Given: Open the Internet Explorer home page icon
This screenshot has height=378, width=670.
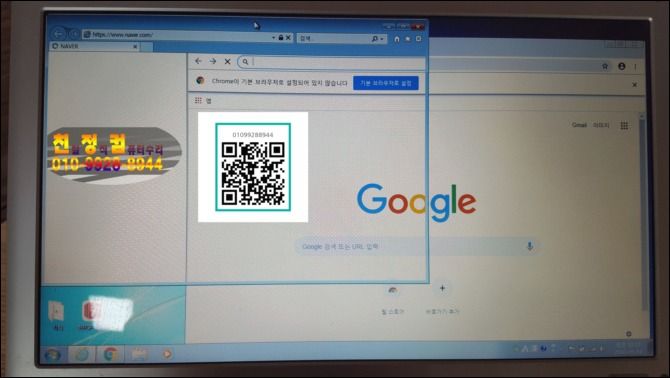Looking at the screenshot, I should click(x=397, y=39).
